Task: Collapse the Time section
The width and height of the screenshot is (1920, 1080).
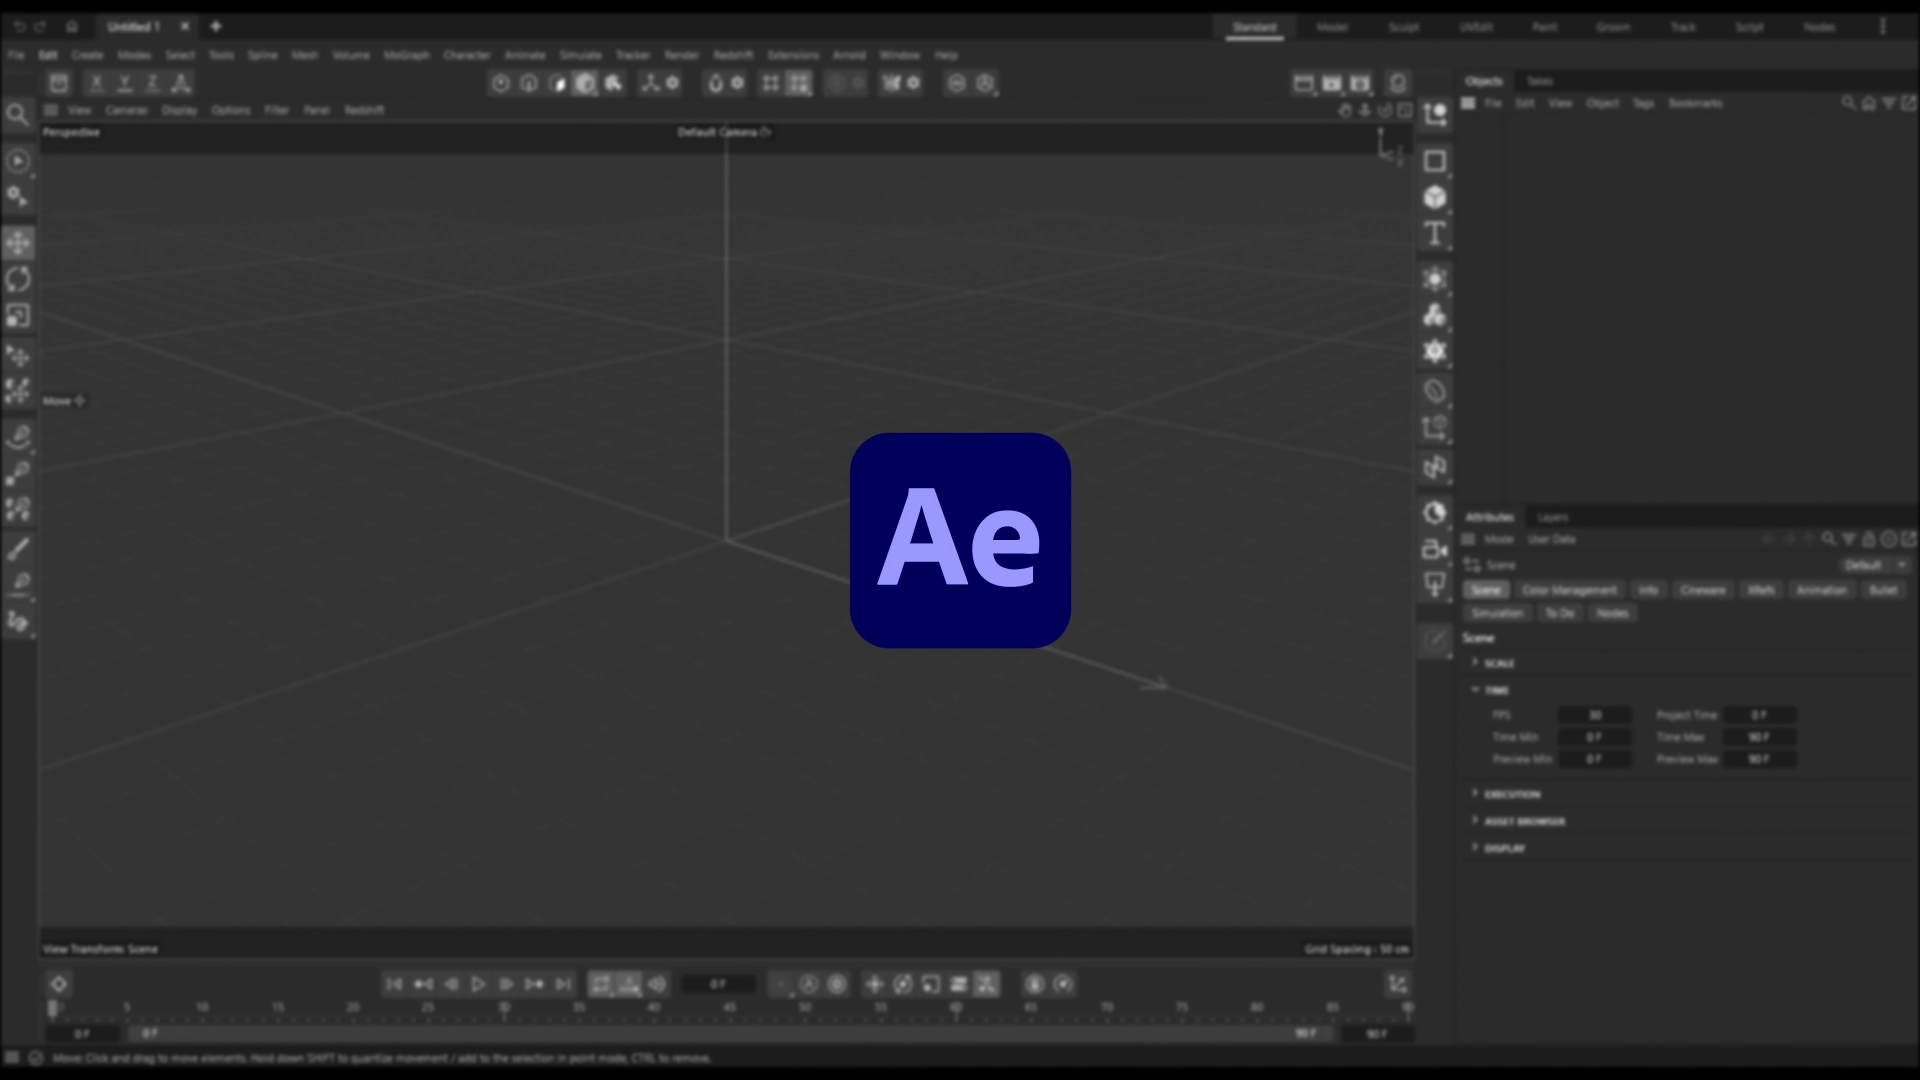Action: pos(1476,690)
